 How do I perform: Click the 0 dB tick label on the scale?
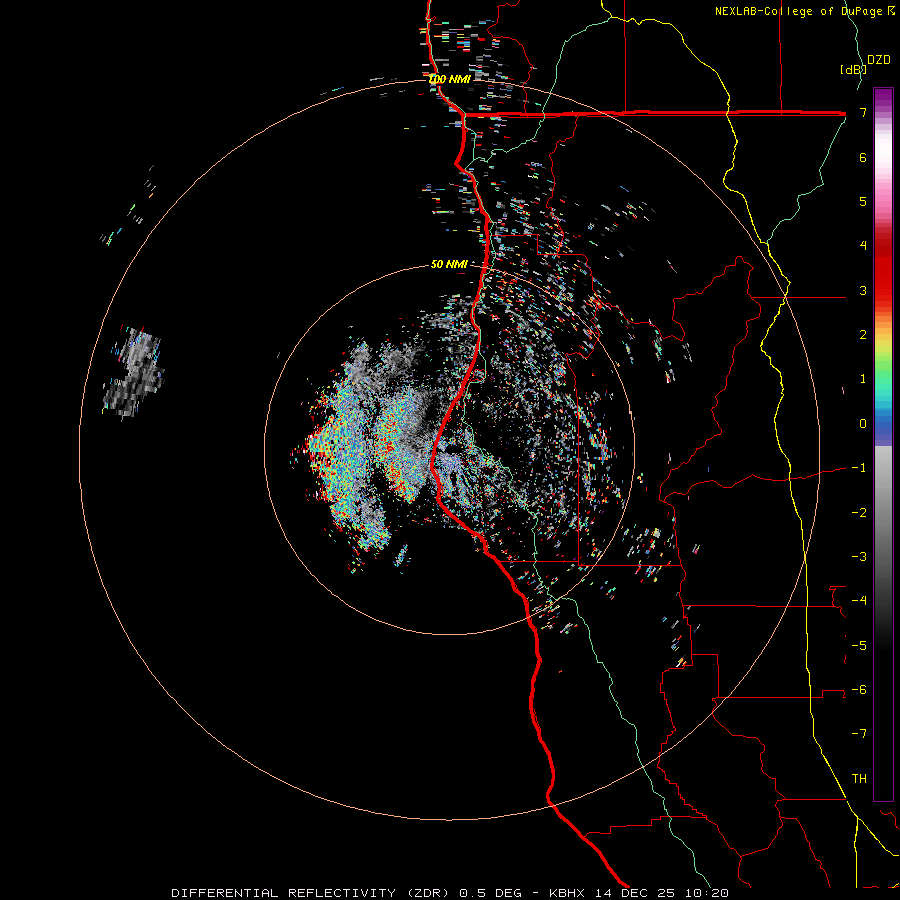point(863,424)
